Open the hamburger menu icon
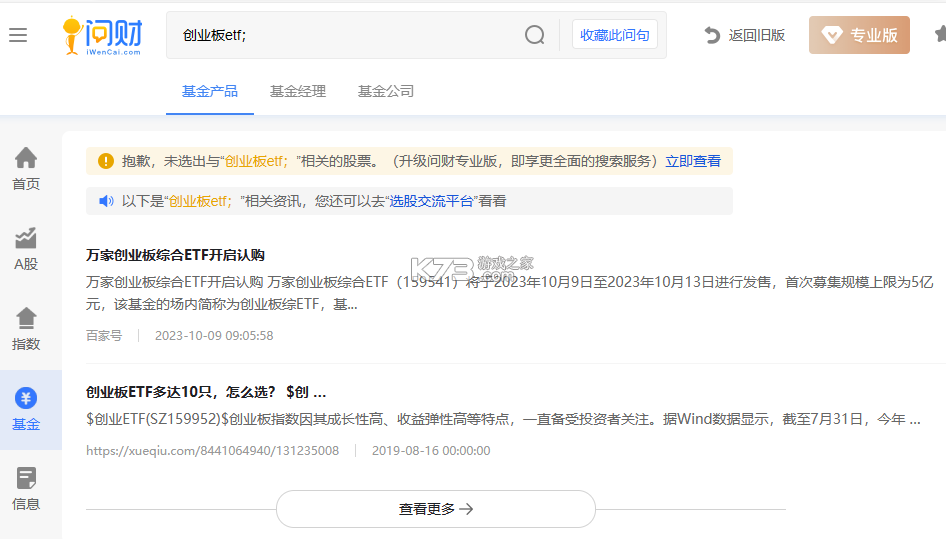This screenshot has height=539, width=946. point(18,35)
